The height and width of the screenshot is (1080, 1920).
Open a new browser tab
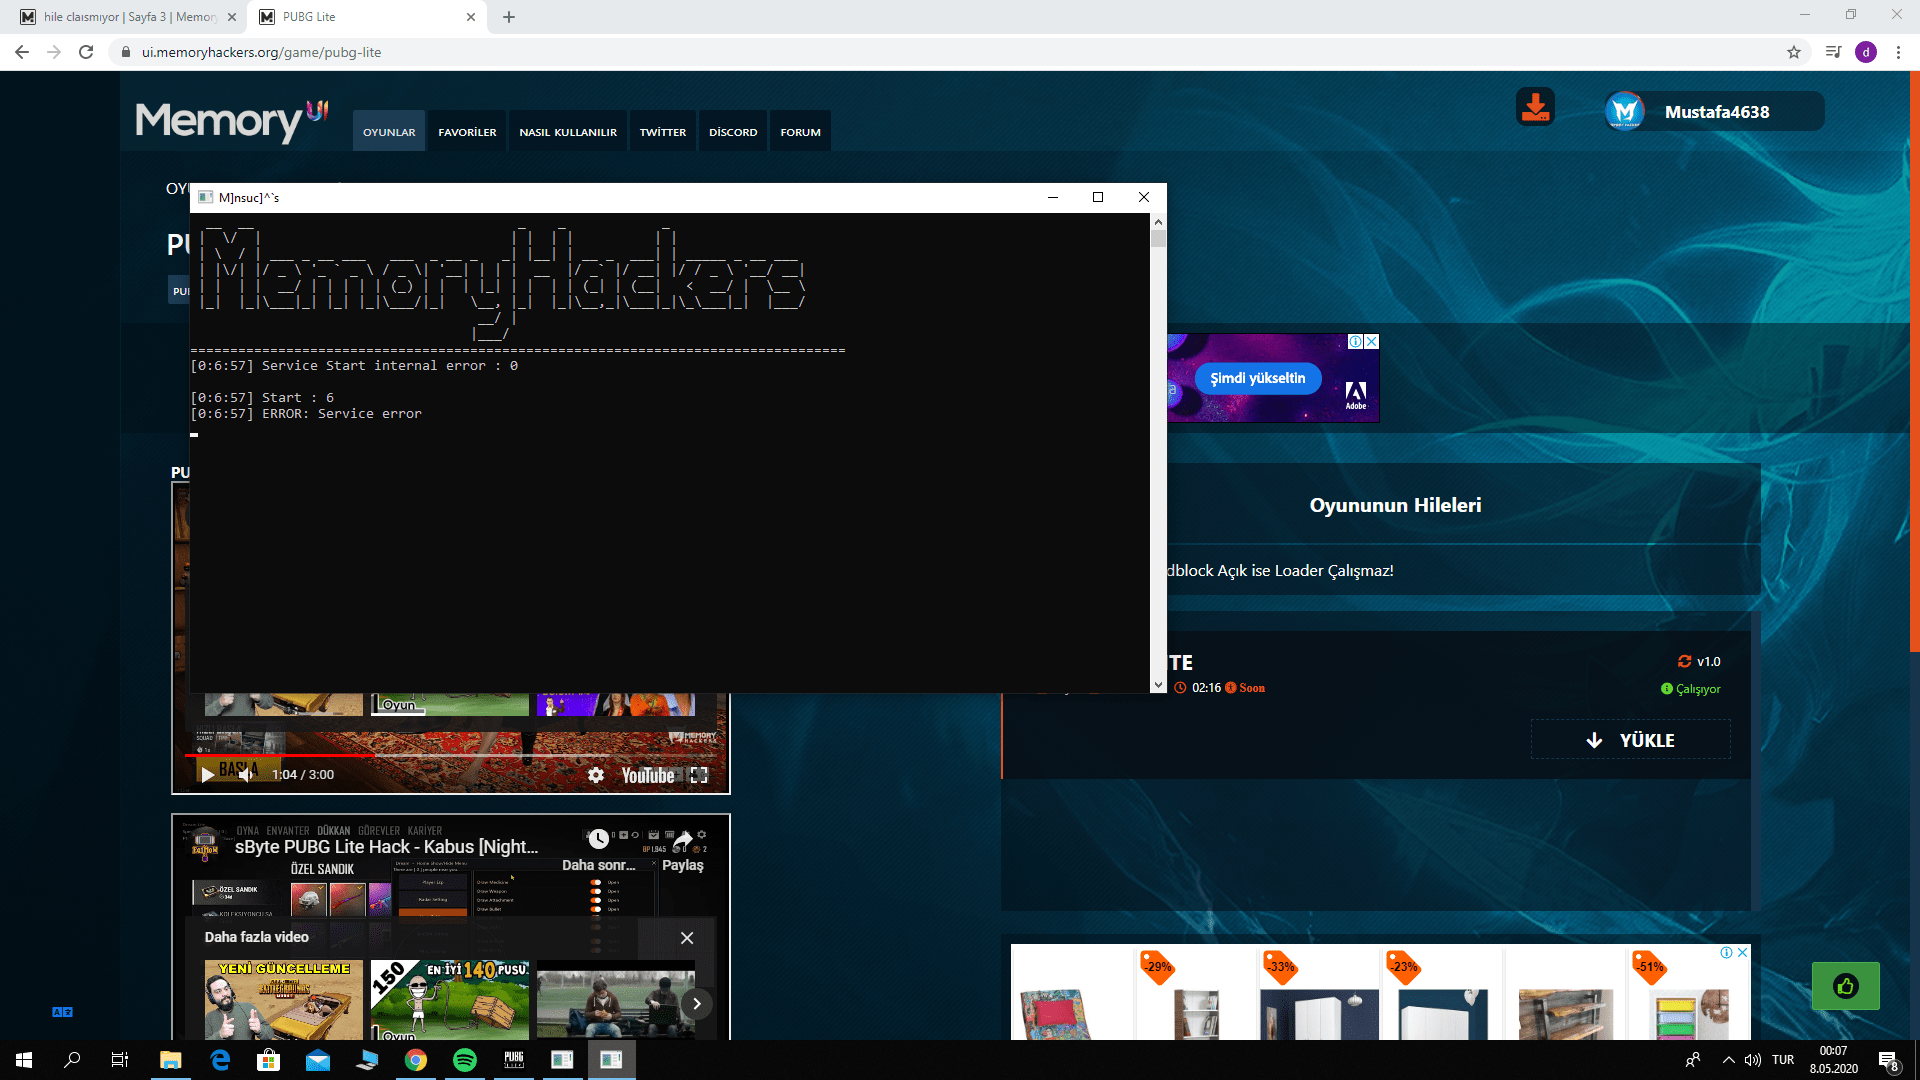point(509,17)
